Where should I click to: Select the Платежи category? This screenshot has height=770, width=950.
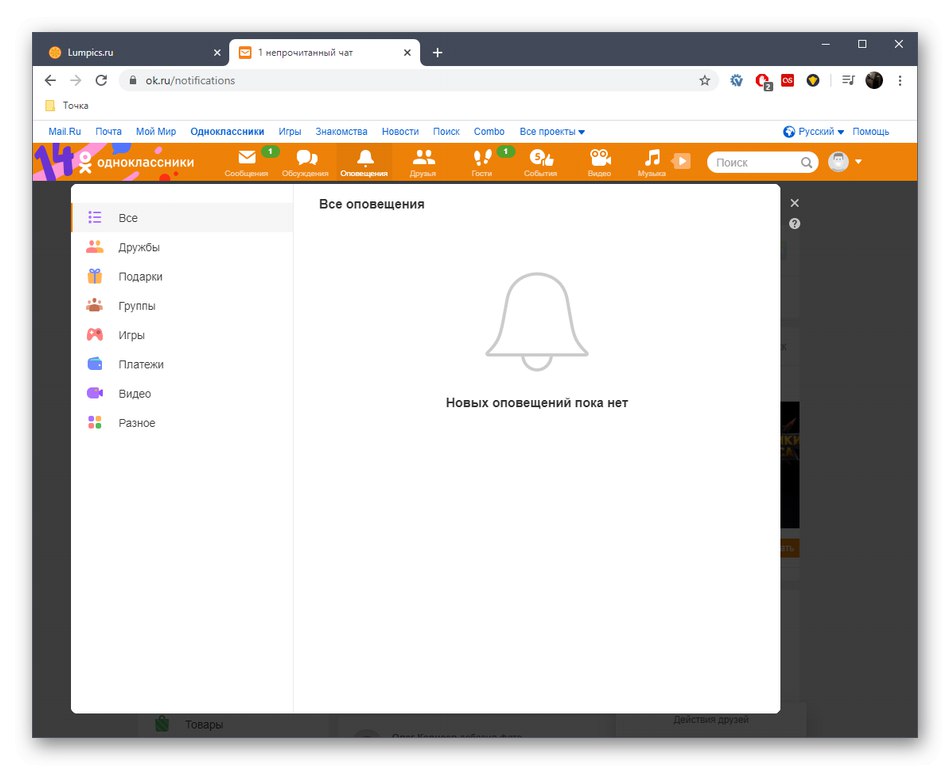pos(182,364)
